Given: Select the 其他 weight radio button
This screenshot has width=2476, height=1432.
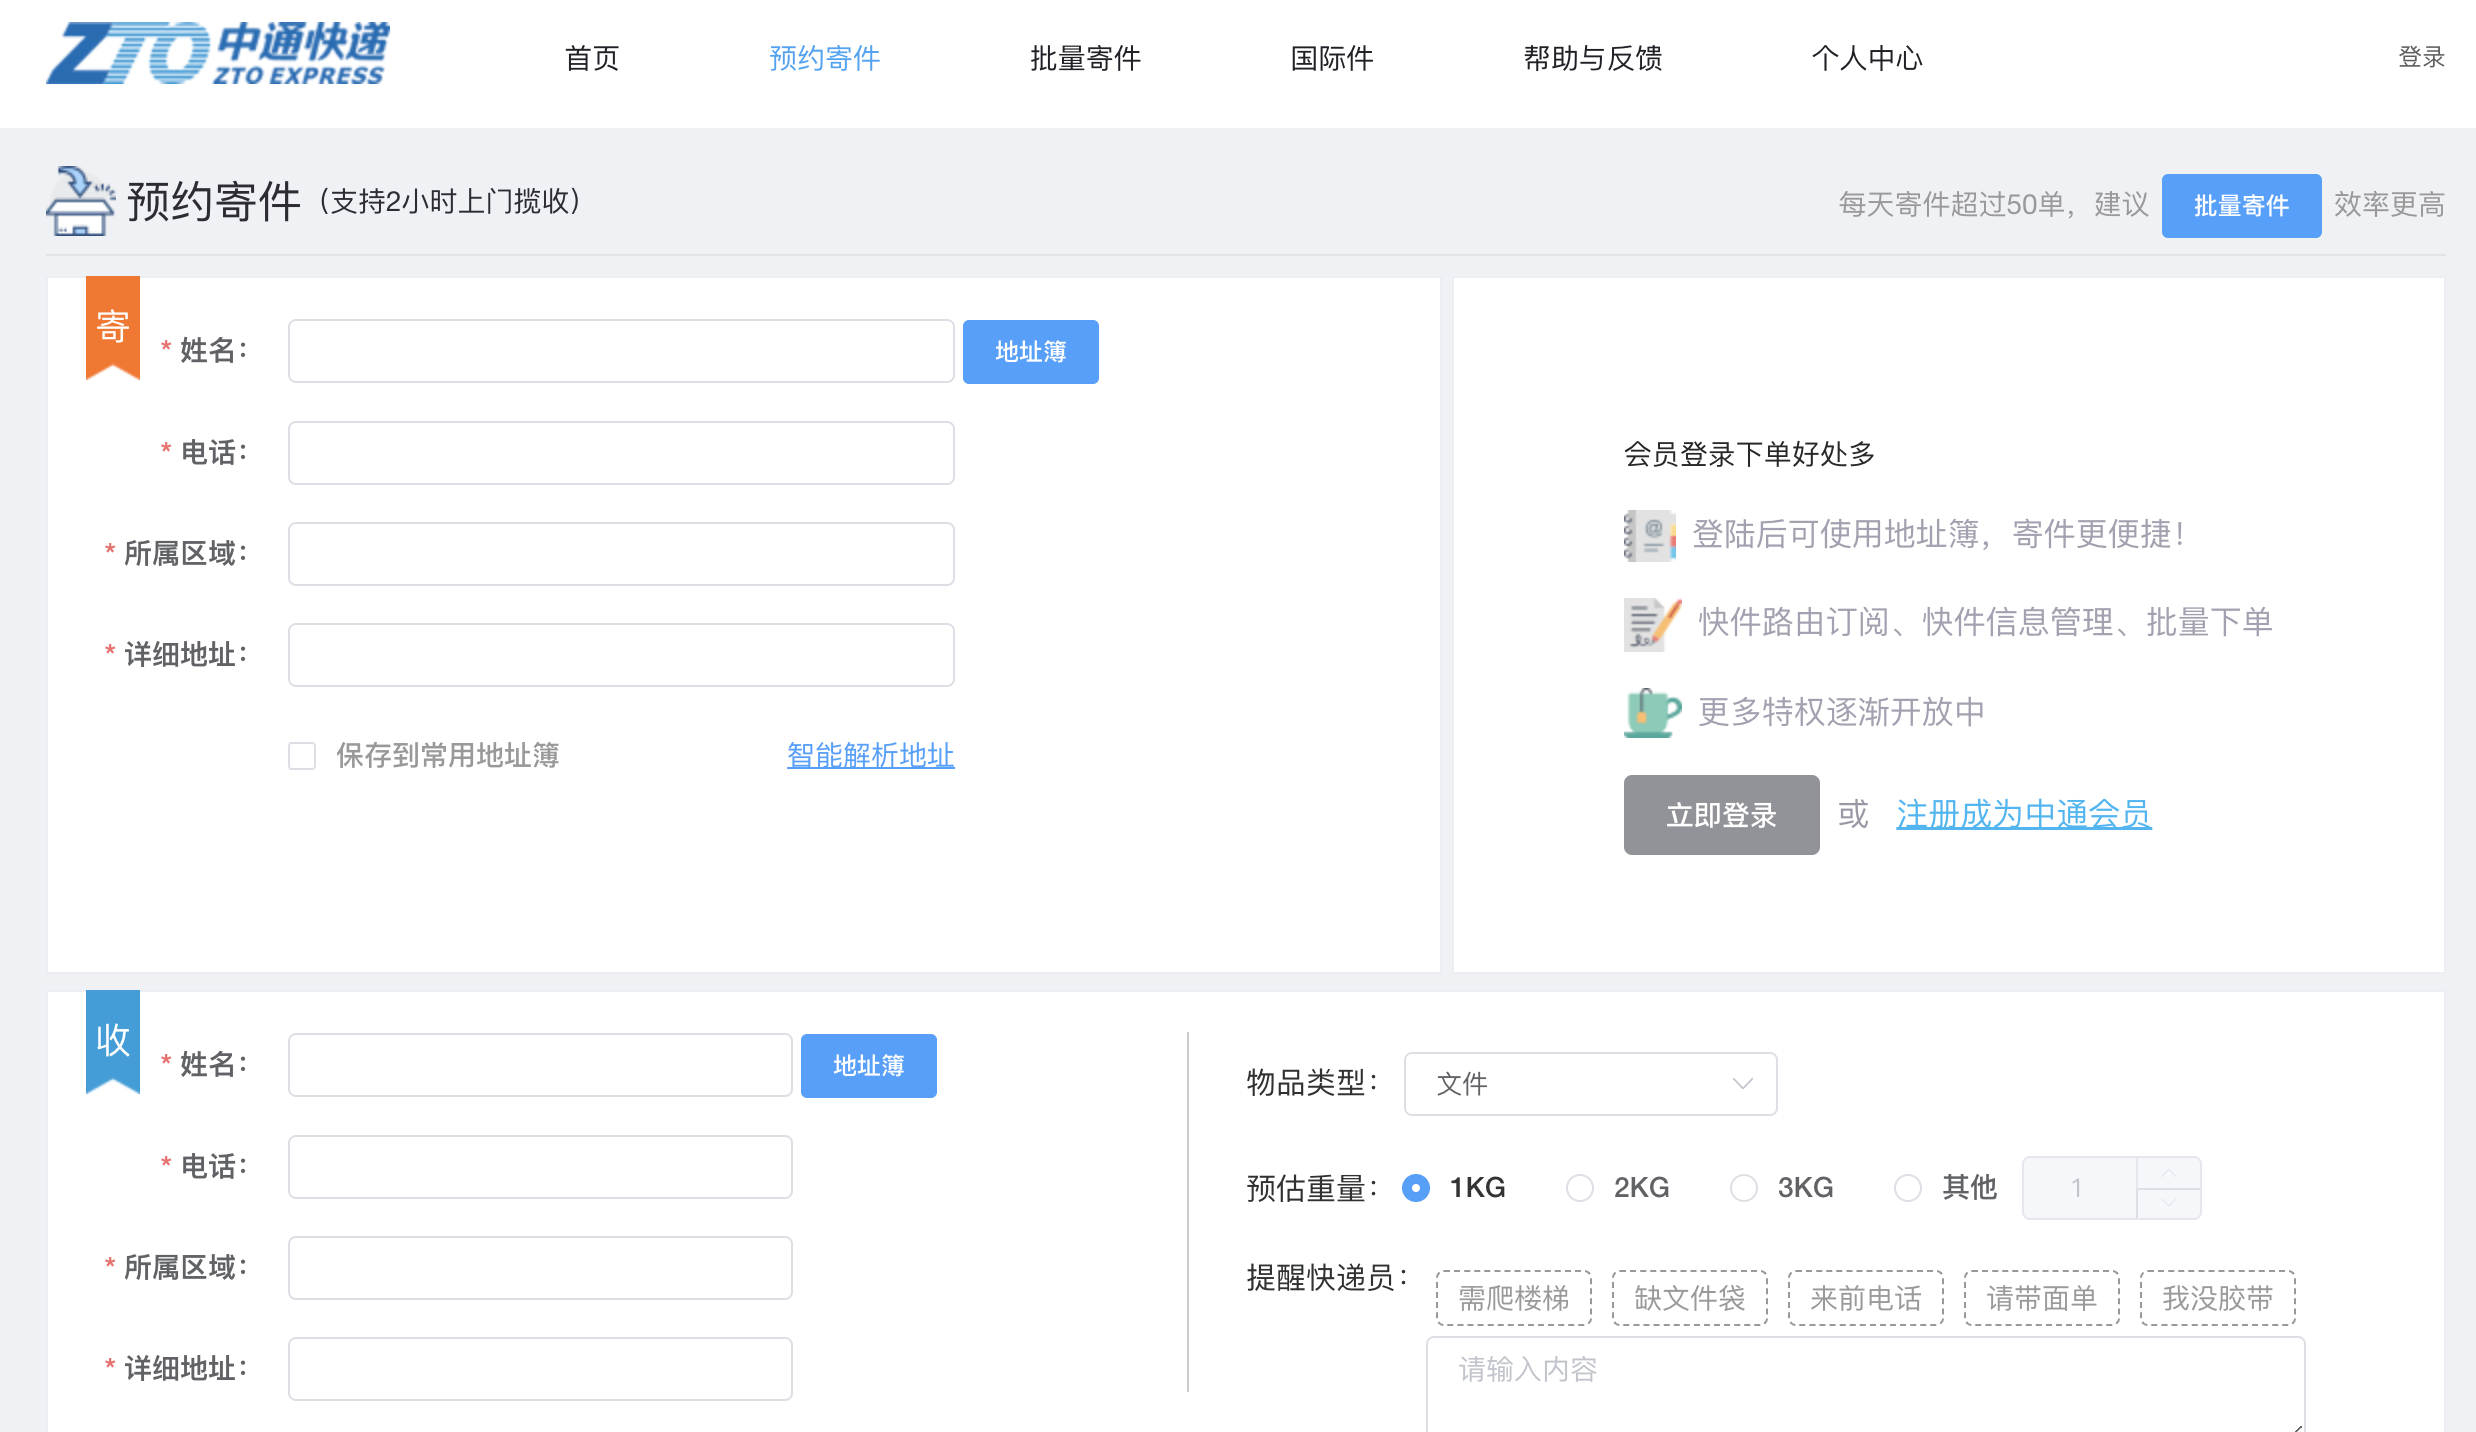Looking at the screenshot, I should (1908, 1188).
